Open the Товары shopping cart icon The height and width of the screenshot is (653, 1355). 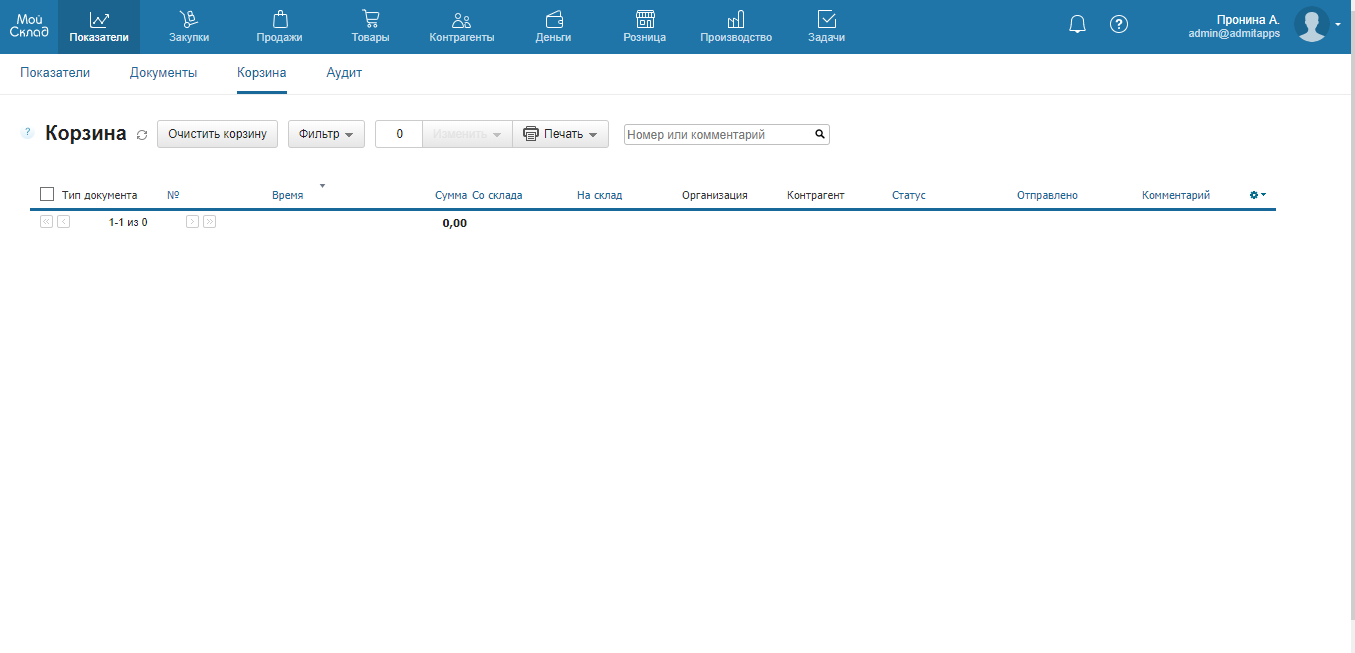tap(370, 19)
